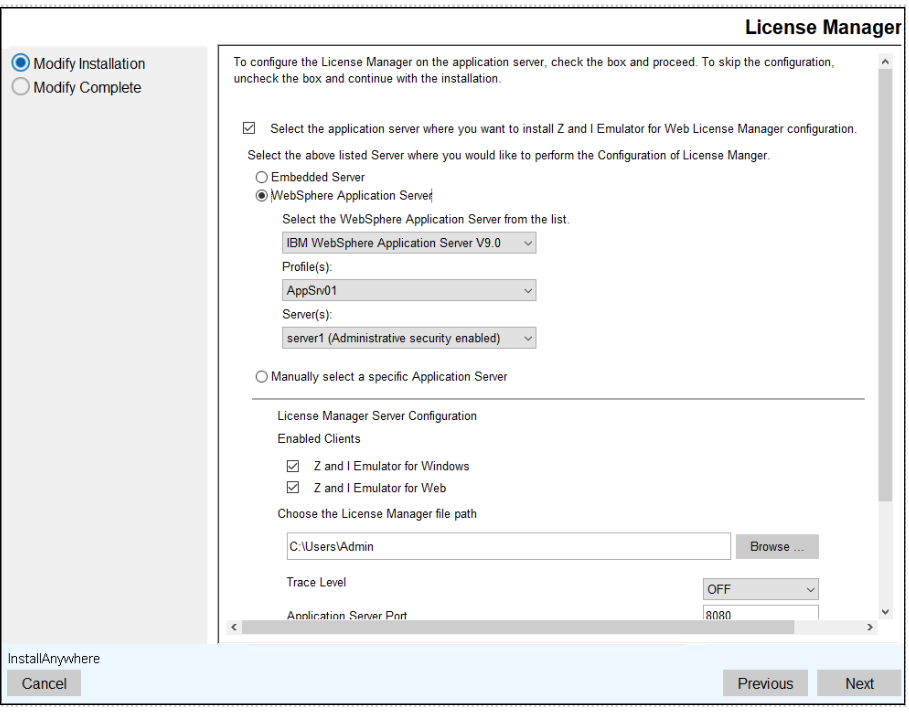The height and width of the screenshot is (712, 909).
Task: Expand the AppSrv01 profile dropdown
Action: (x=408, y=291)
